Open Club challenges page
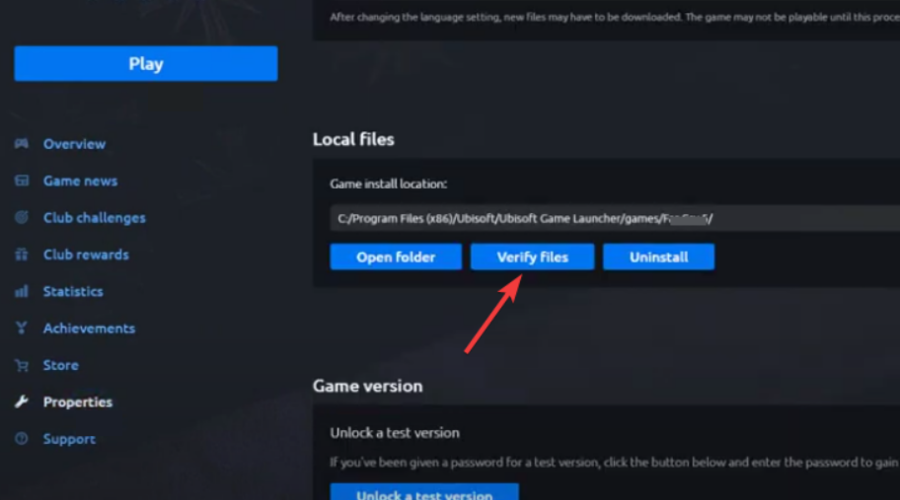 94,218
